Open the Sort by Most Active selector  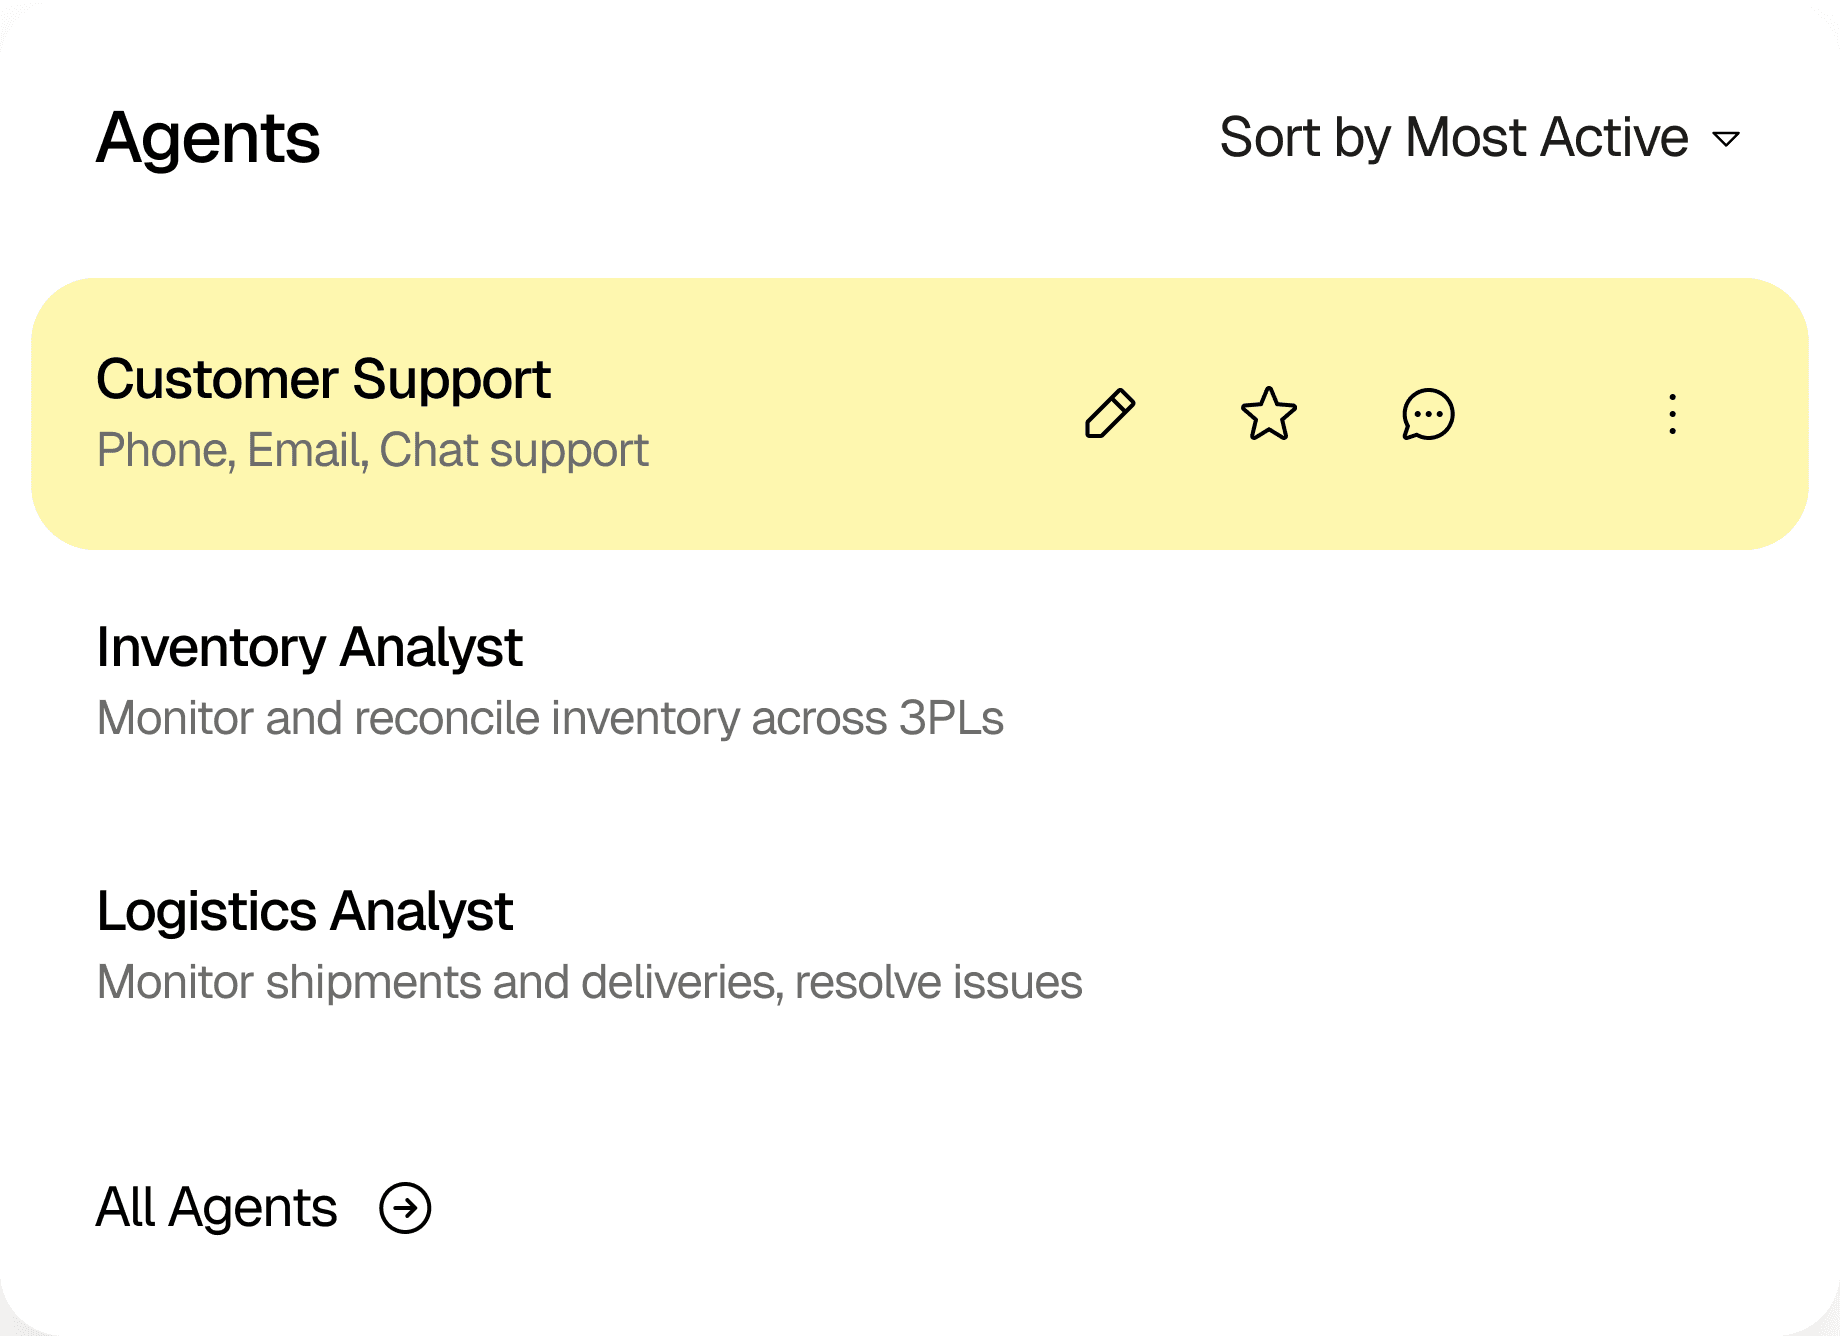(x=1480, y=137)
